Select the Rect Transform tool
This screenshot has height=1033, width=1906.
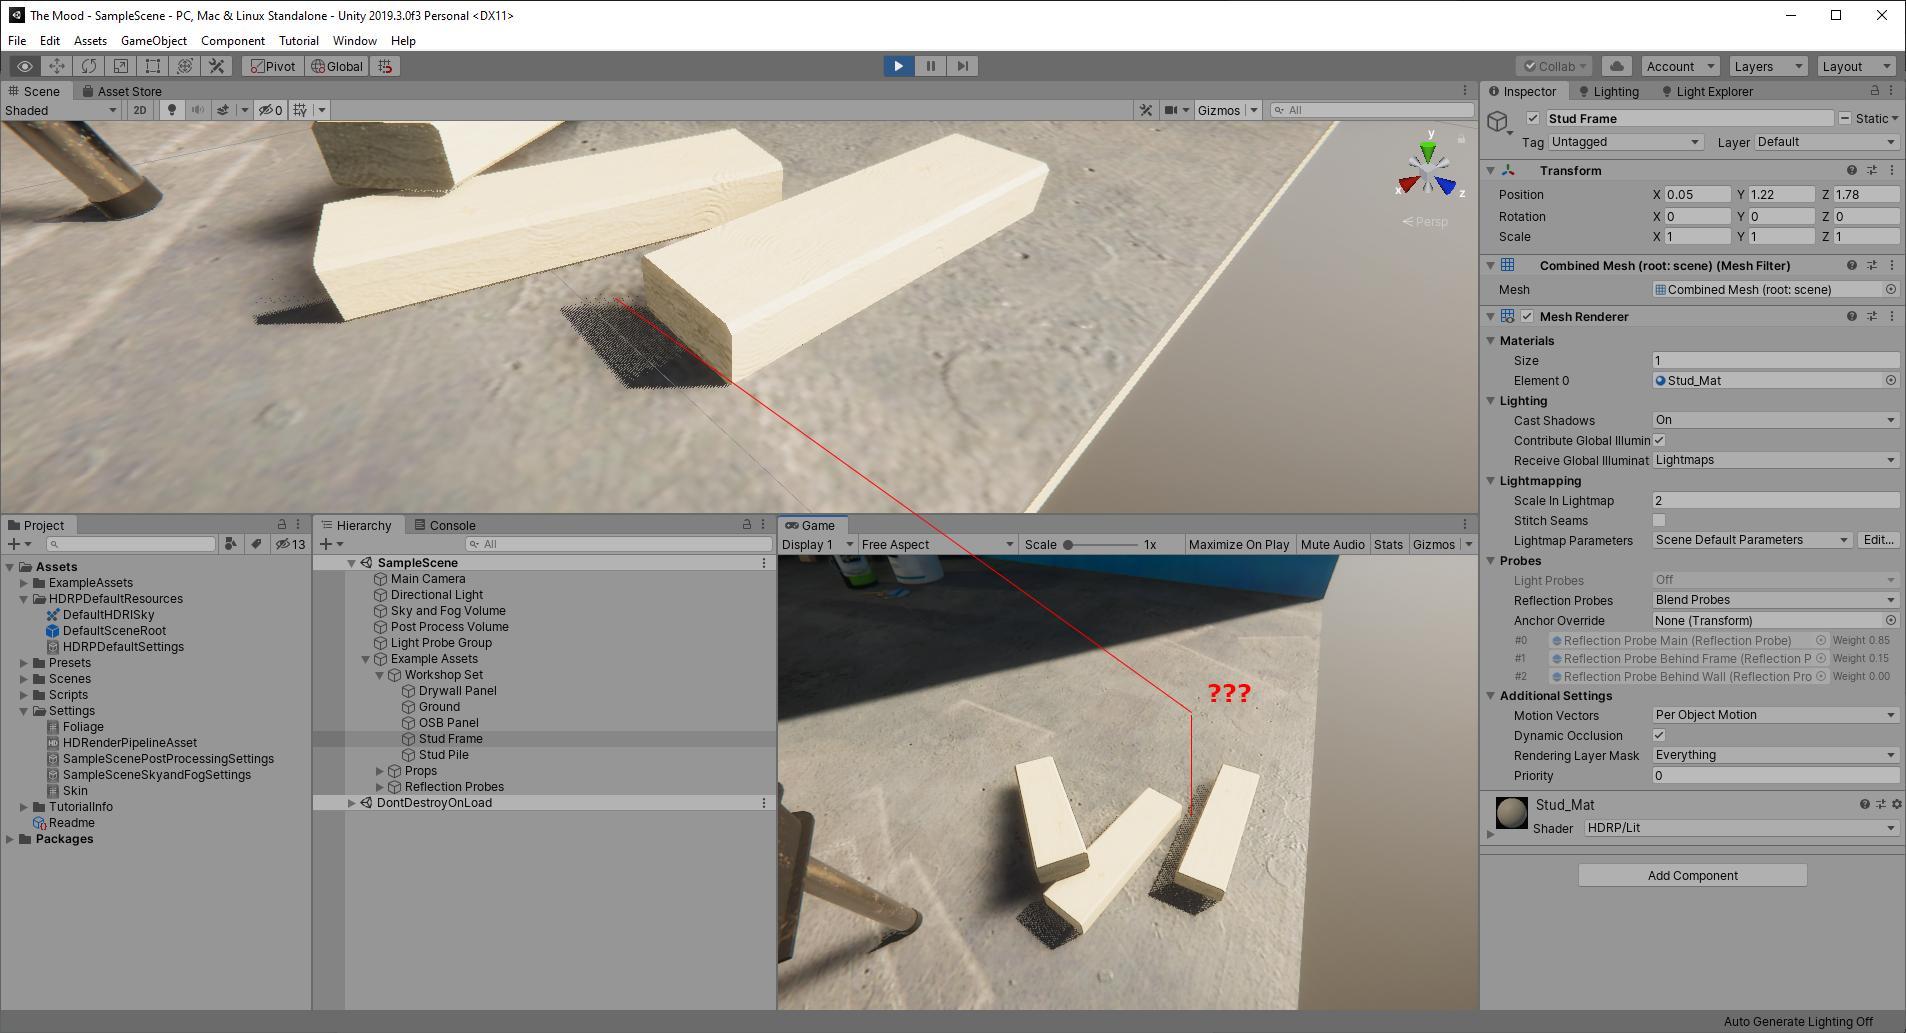coord(152,66)
